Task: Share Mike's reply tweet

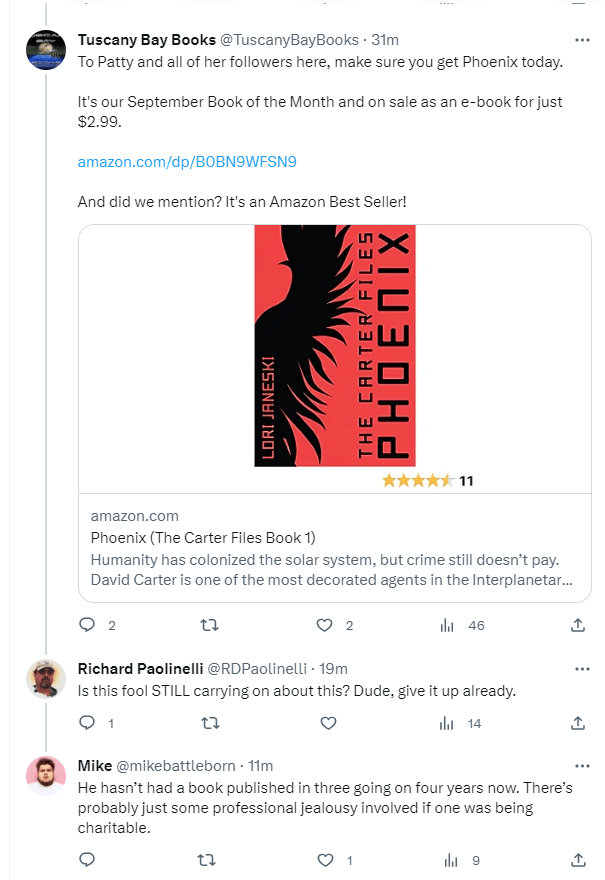Action: [578, 859]
